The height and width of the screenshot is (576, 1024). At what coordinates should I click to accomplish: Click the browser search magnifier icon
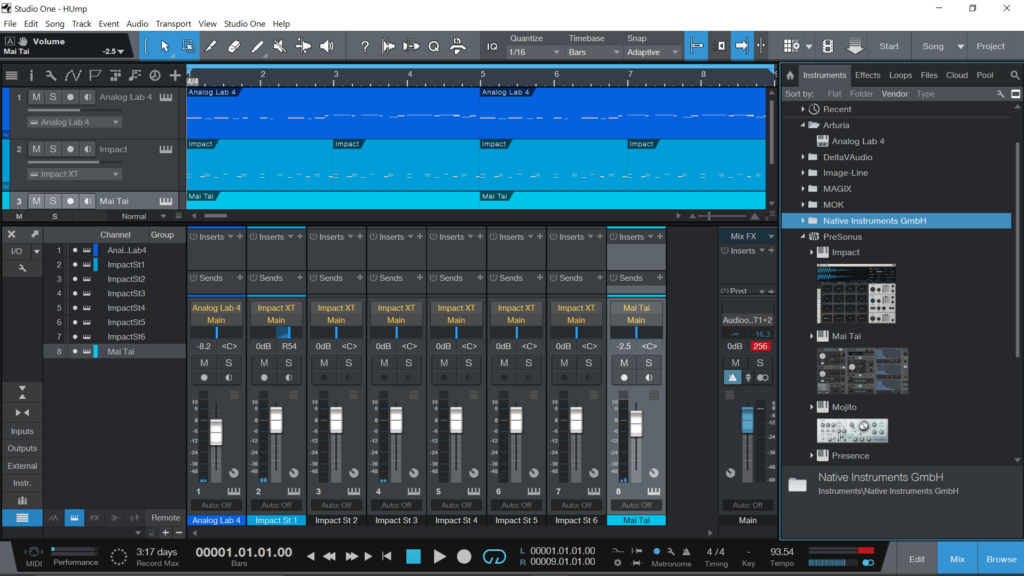coord(1014,75)
